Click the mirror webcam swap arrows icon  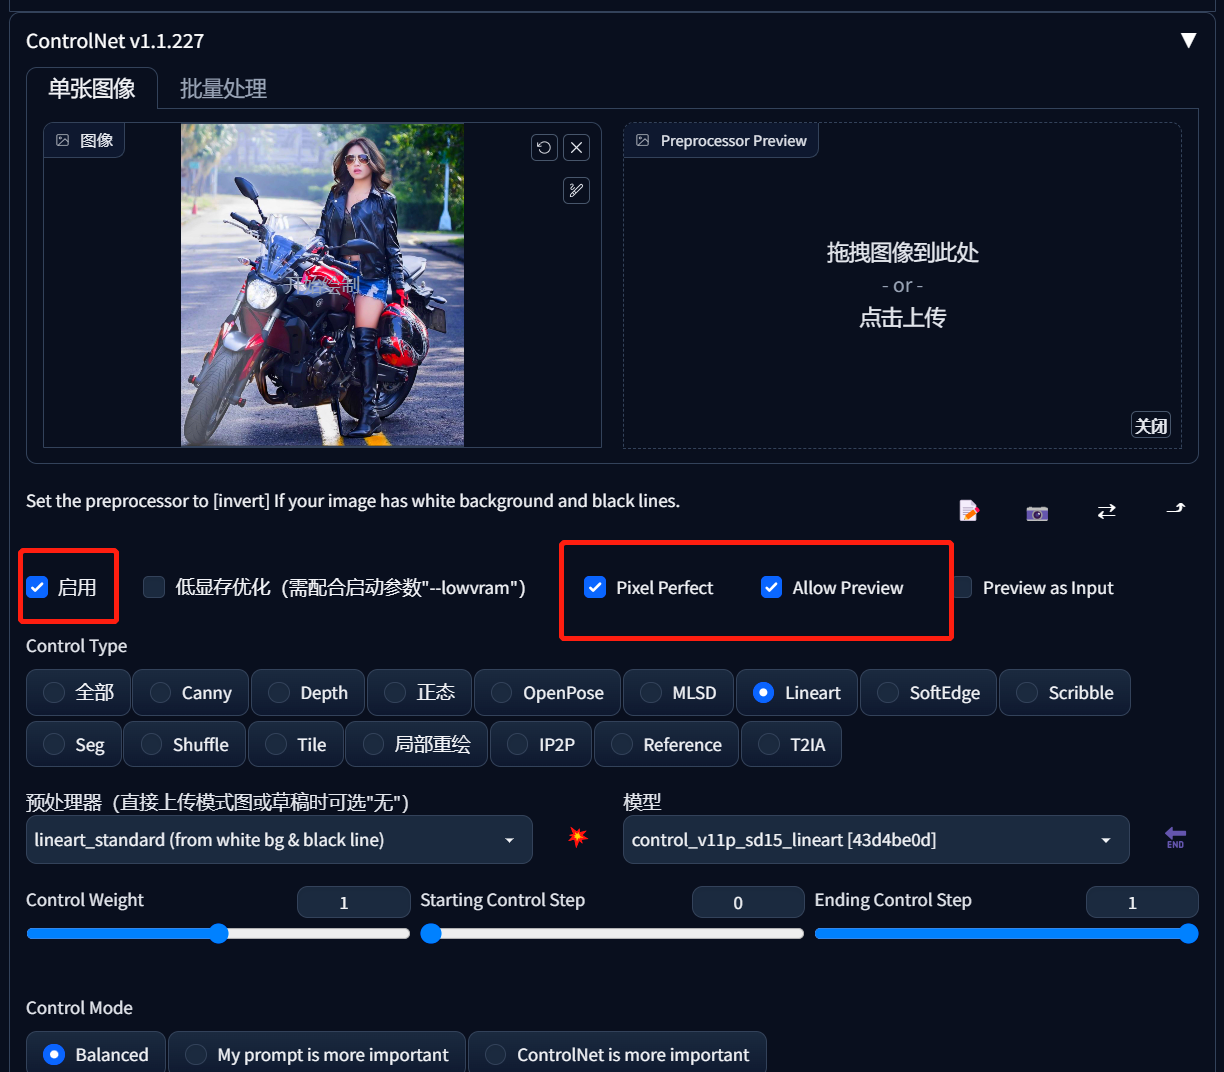click(1106, 511)
